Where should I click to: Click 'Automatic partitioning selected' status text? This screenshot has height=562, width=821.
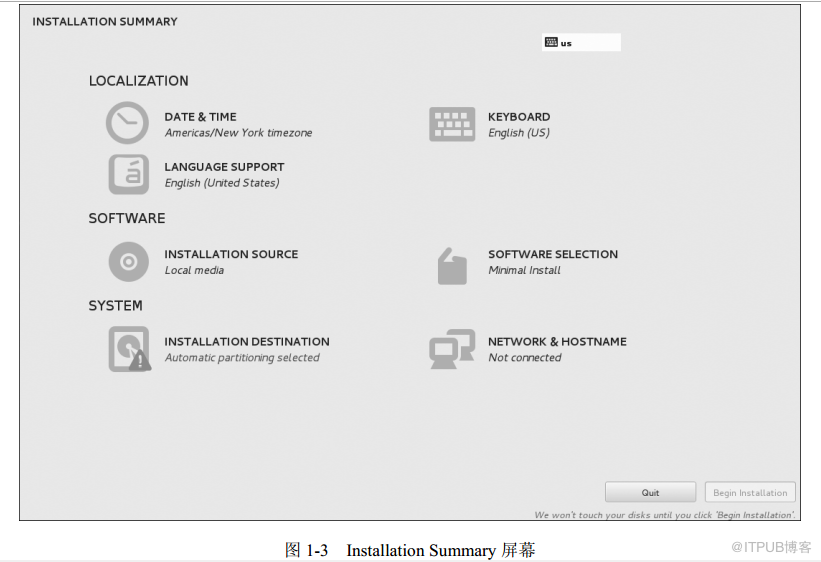pos(242,358)
